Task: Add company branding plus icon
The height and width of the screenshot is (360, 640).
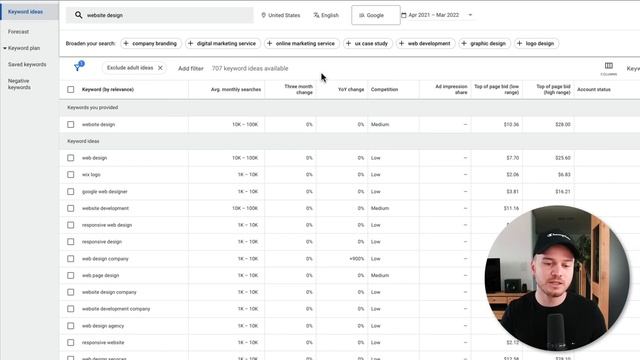Action: [126, 43]
